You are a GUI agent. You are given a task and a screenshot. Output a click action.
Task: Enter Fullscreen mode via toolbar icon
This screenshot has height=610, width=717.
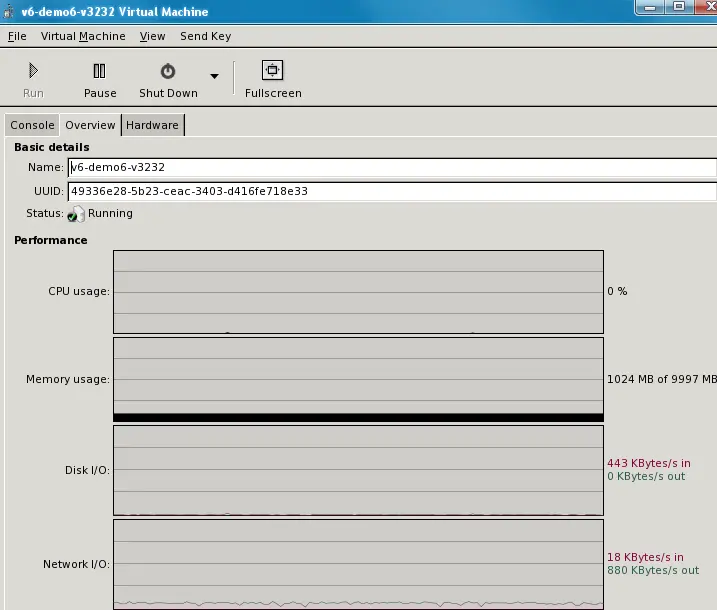(x=273, y=70)
